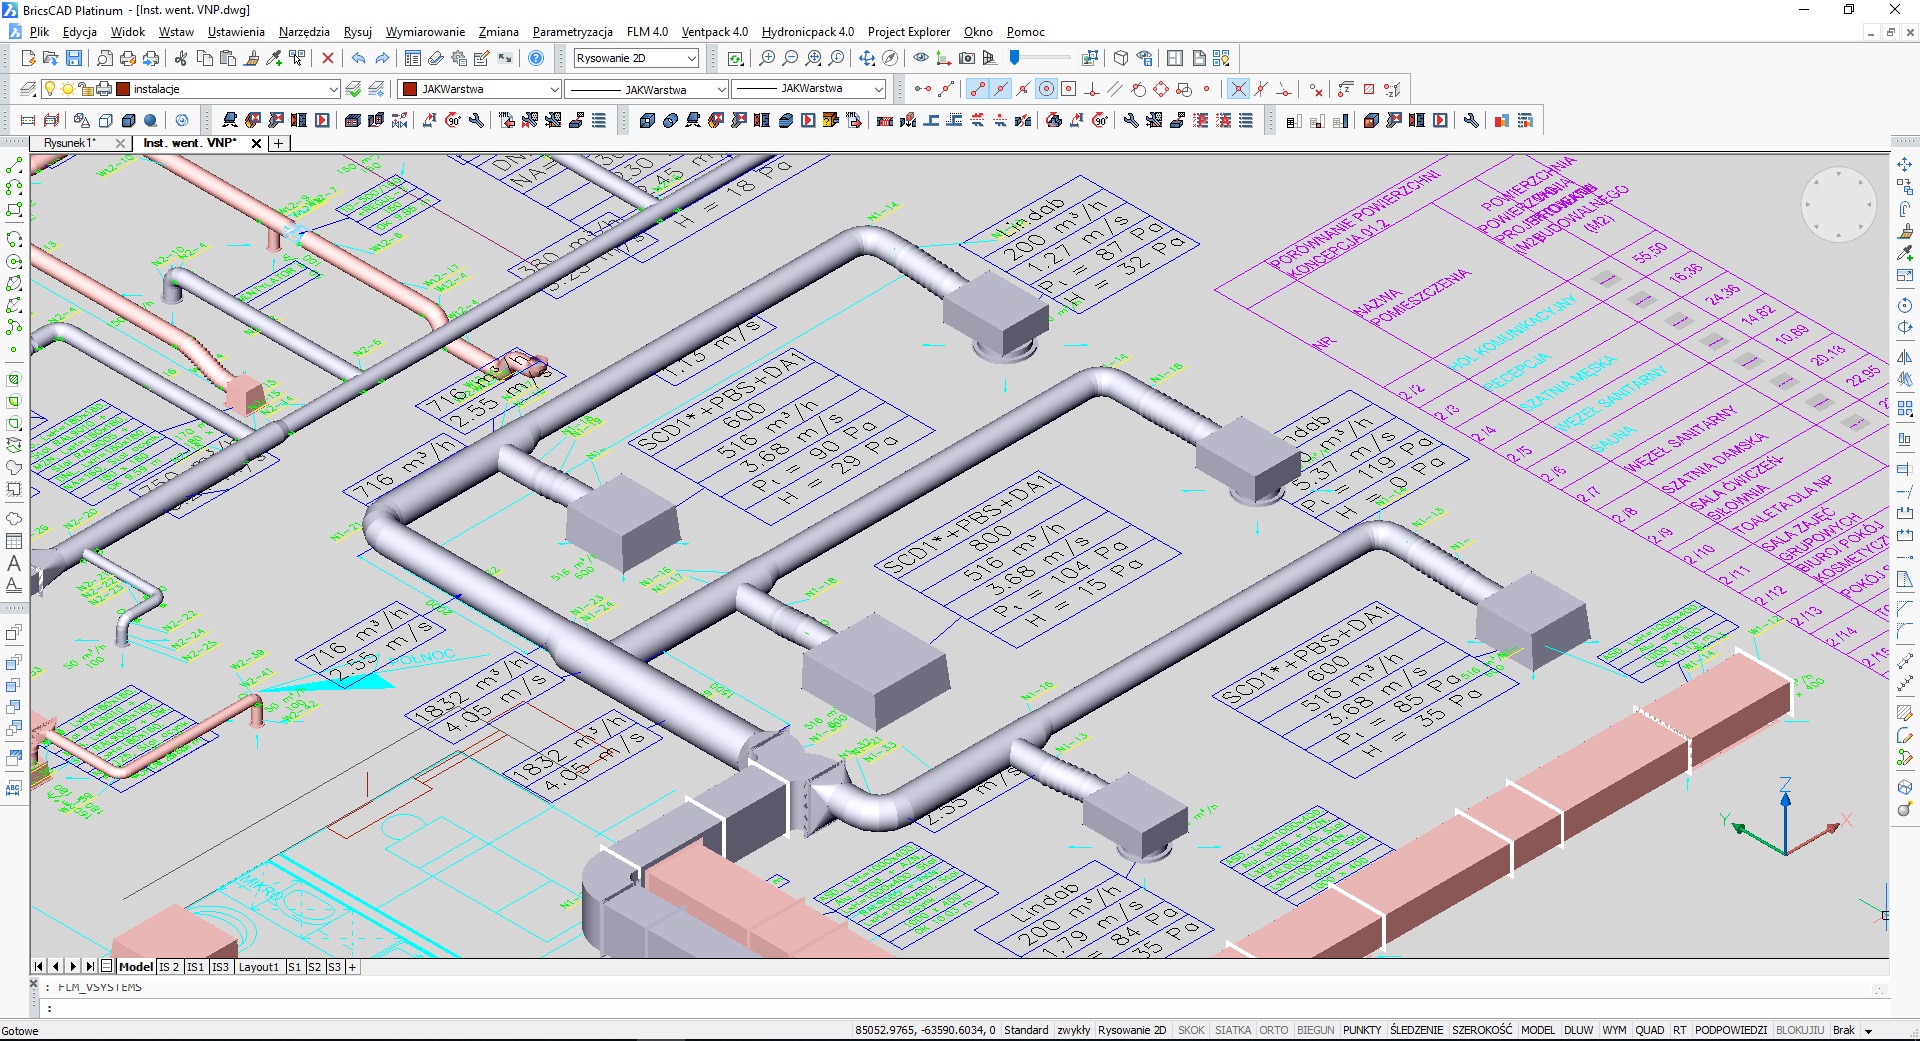Add a new drawing tab with plus button
This screenshot has height=1041, width=1920.
[279, 143]
